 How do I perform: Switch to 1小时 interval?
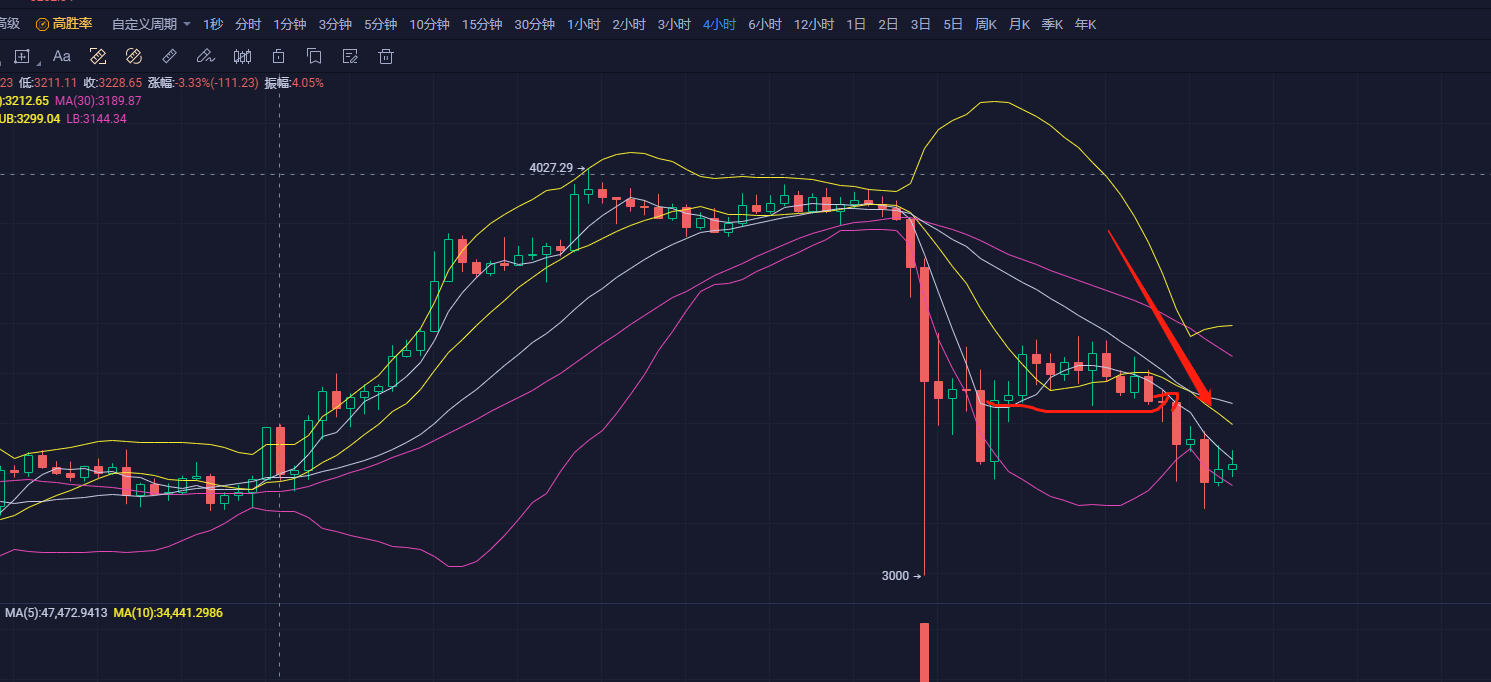(x=584, y=24)
